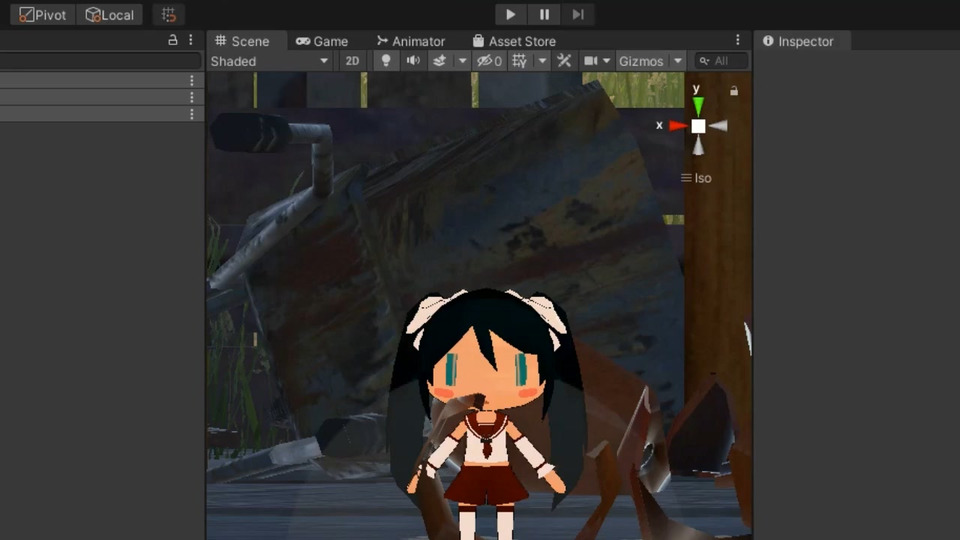Open first row options menu in left panel

pyautogui.click(x=192, y=80)
